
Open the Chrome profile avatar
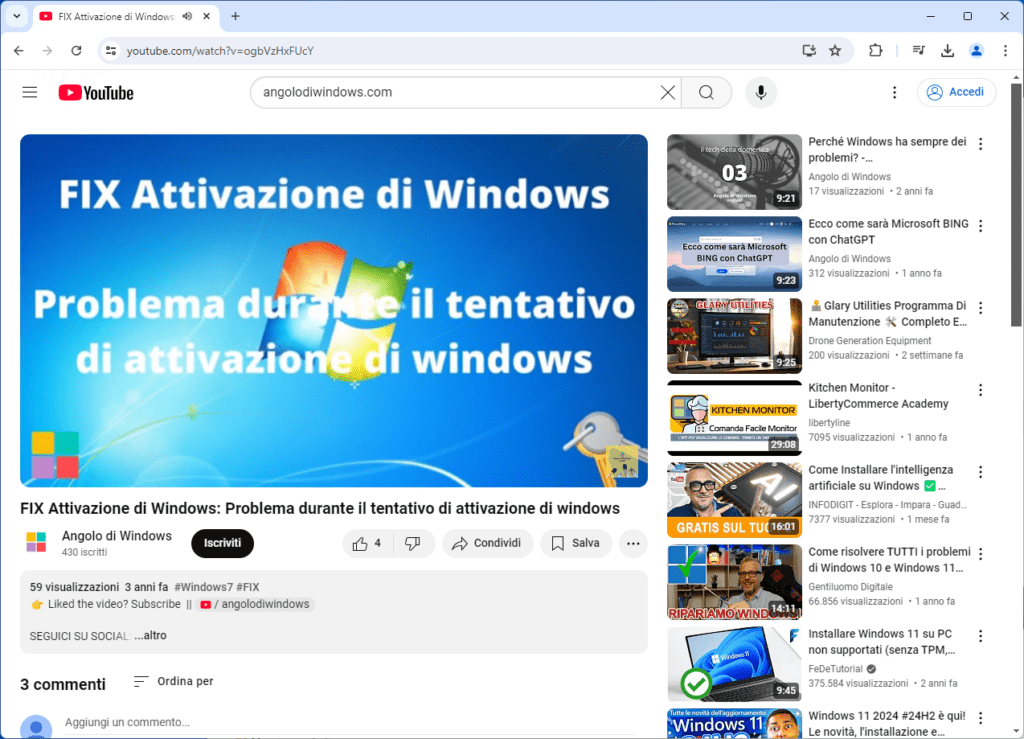(976, 50)
